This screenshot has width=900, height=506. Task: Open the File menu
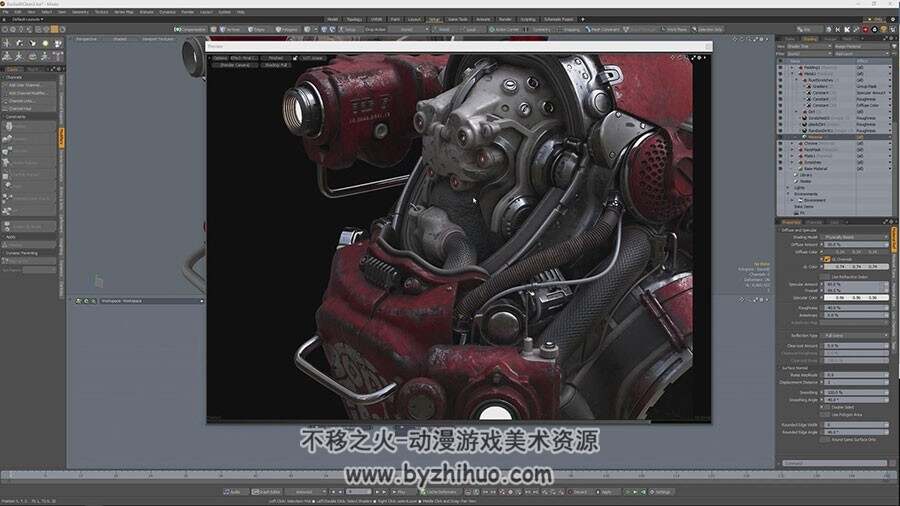[5, 11]
